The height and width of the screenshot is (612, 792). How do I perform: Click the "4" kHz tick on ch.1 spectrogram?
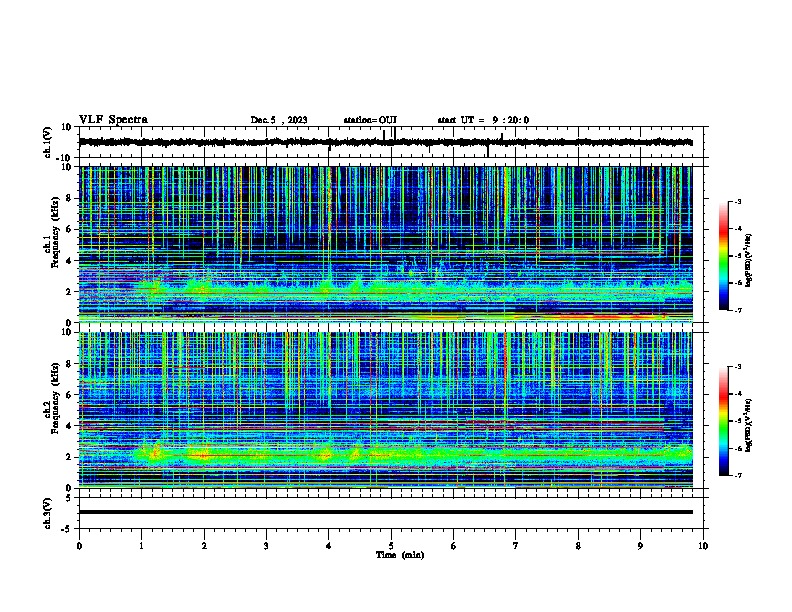point(69,261)
